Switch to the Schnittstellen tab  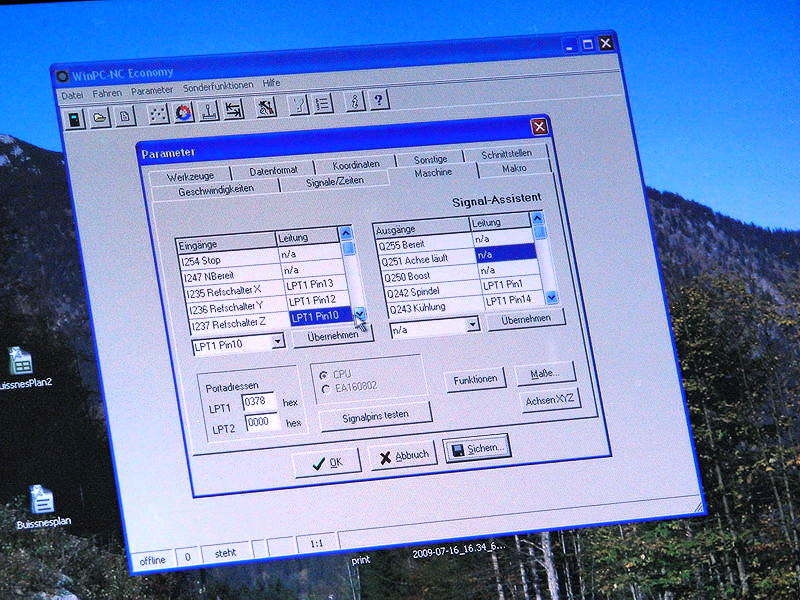506,154
